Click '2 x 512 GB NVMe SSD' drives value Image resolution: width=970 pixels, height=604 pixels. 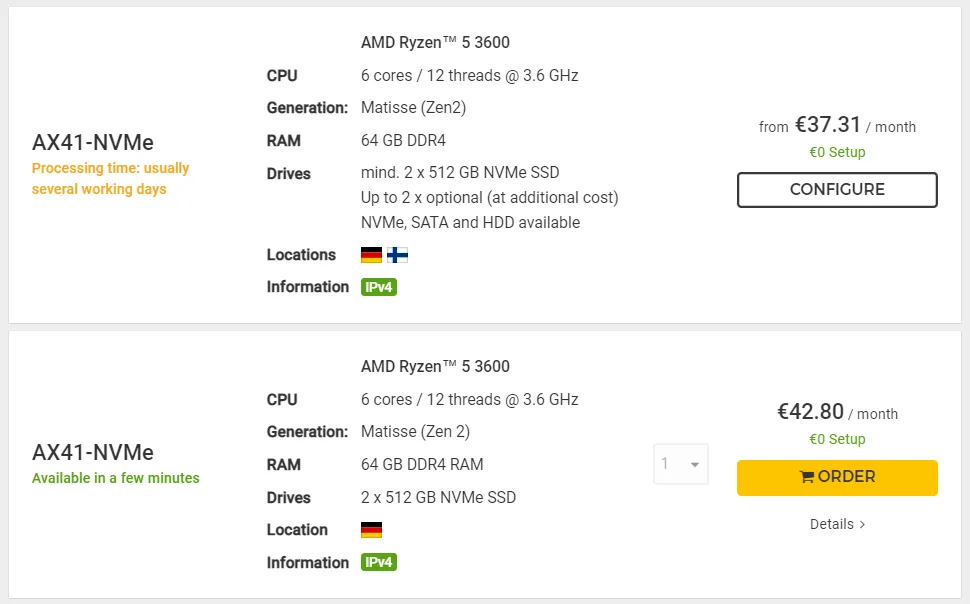[x=438, y=497]
